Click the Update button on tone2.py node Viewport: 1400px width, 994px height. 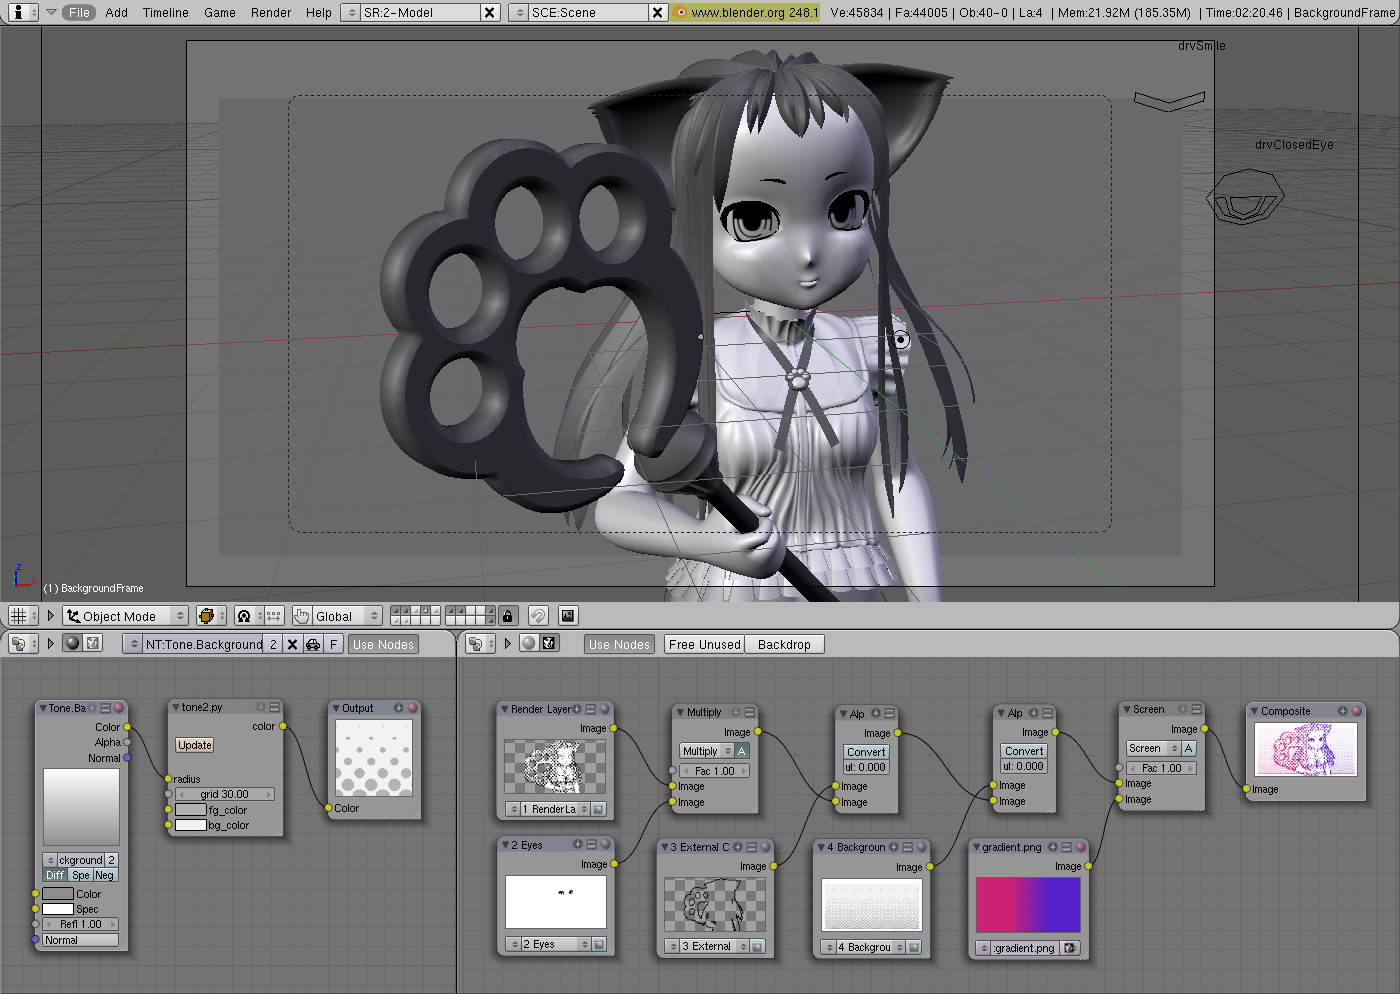click(195, 745)
